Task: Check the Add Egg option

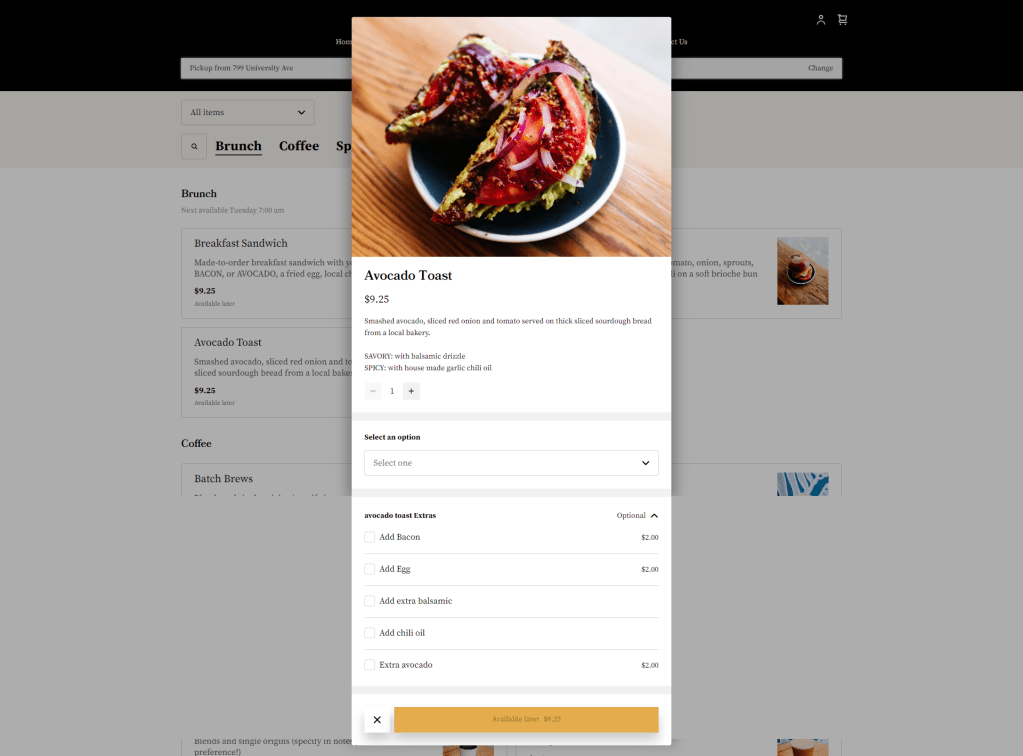Action: [369, 569]
